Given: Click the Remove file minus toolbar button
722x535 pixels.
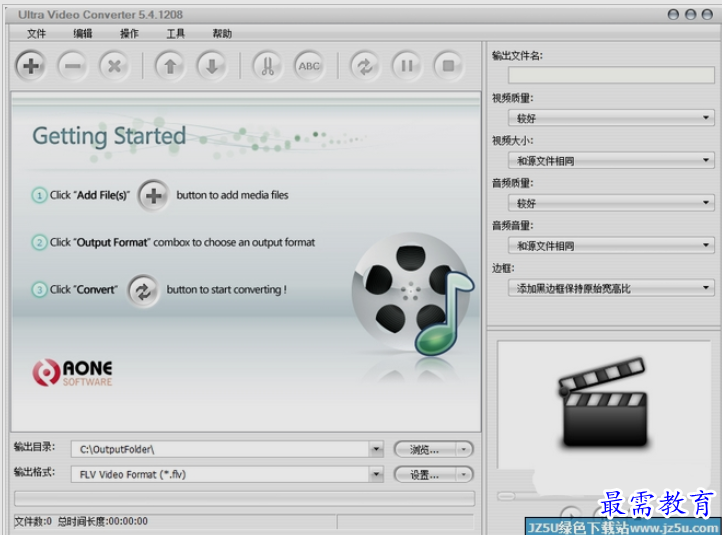Looking at the screenshot, I should pyautogui.click(x=72, y=66).
